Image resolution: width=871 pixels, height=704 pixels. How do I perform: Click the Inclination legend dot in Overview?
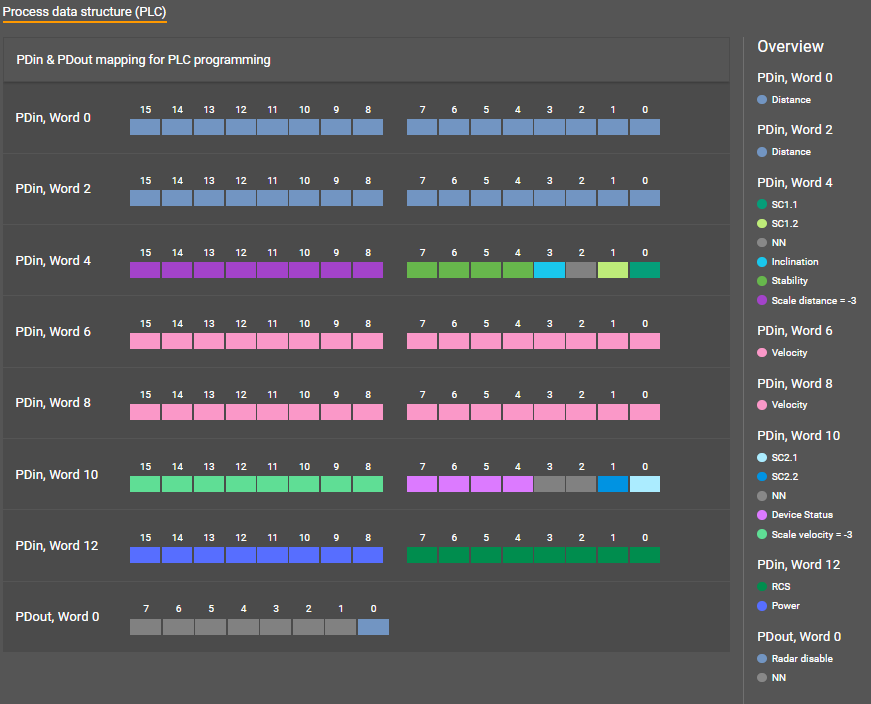(762, 262)
